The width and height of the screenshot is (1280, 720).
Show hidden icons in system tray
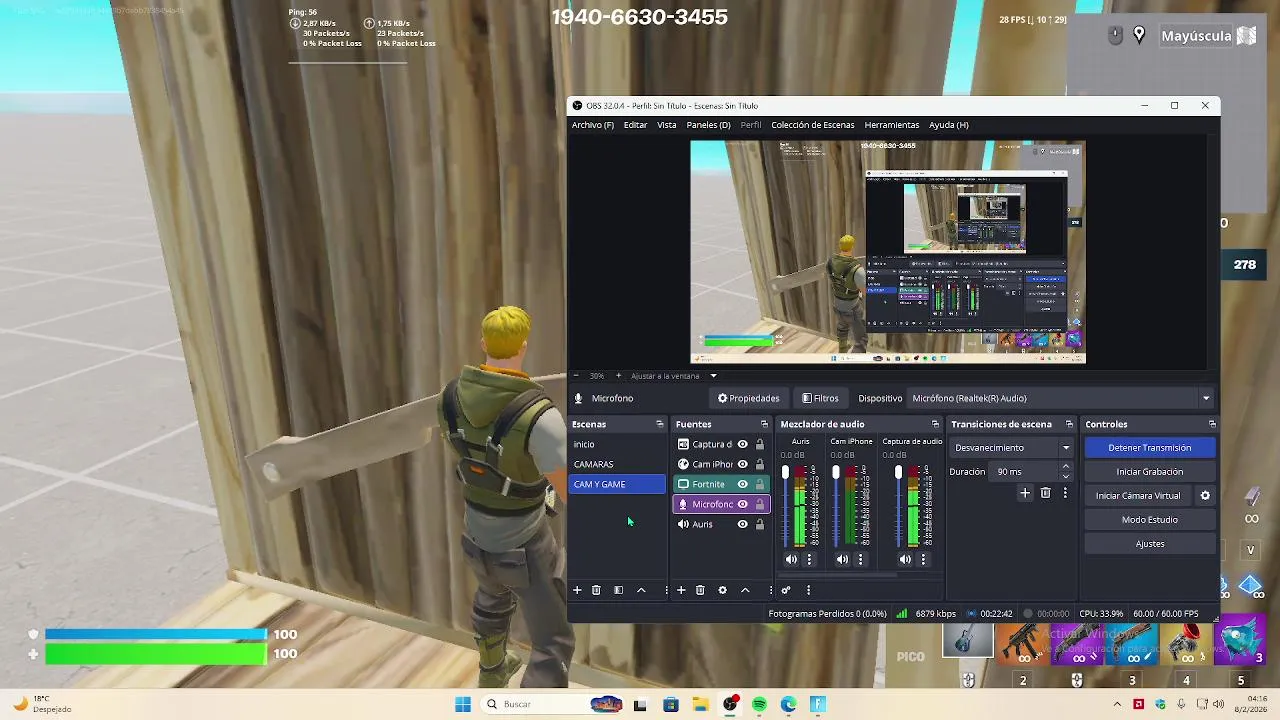tap(1117, 704)
